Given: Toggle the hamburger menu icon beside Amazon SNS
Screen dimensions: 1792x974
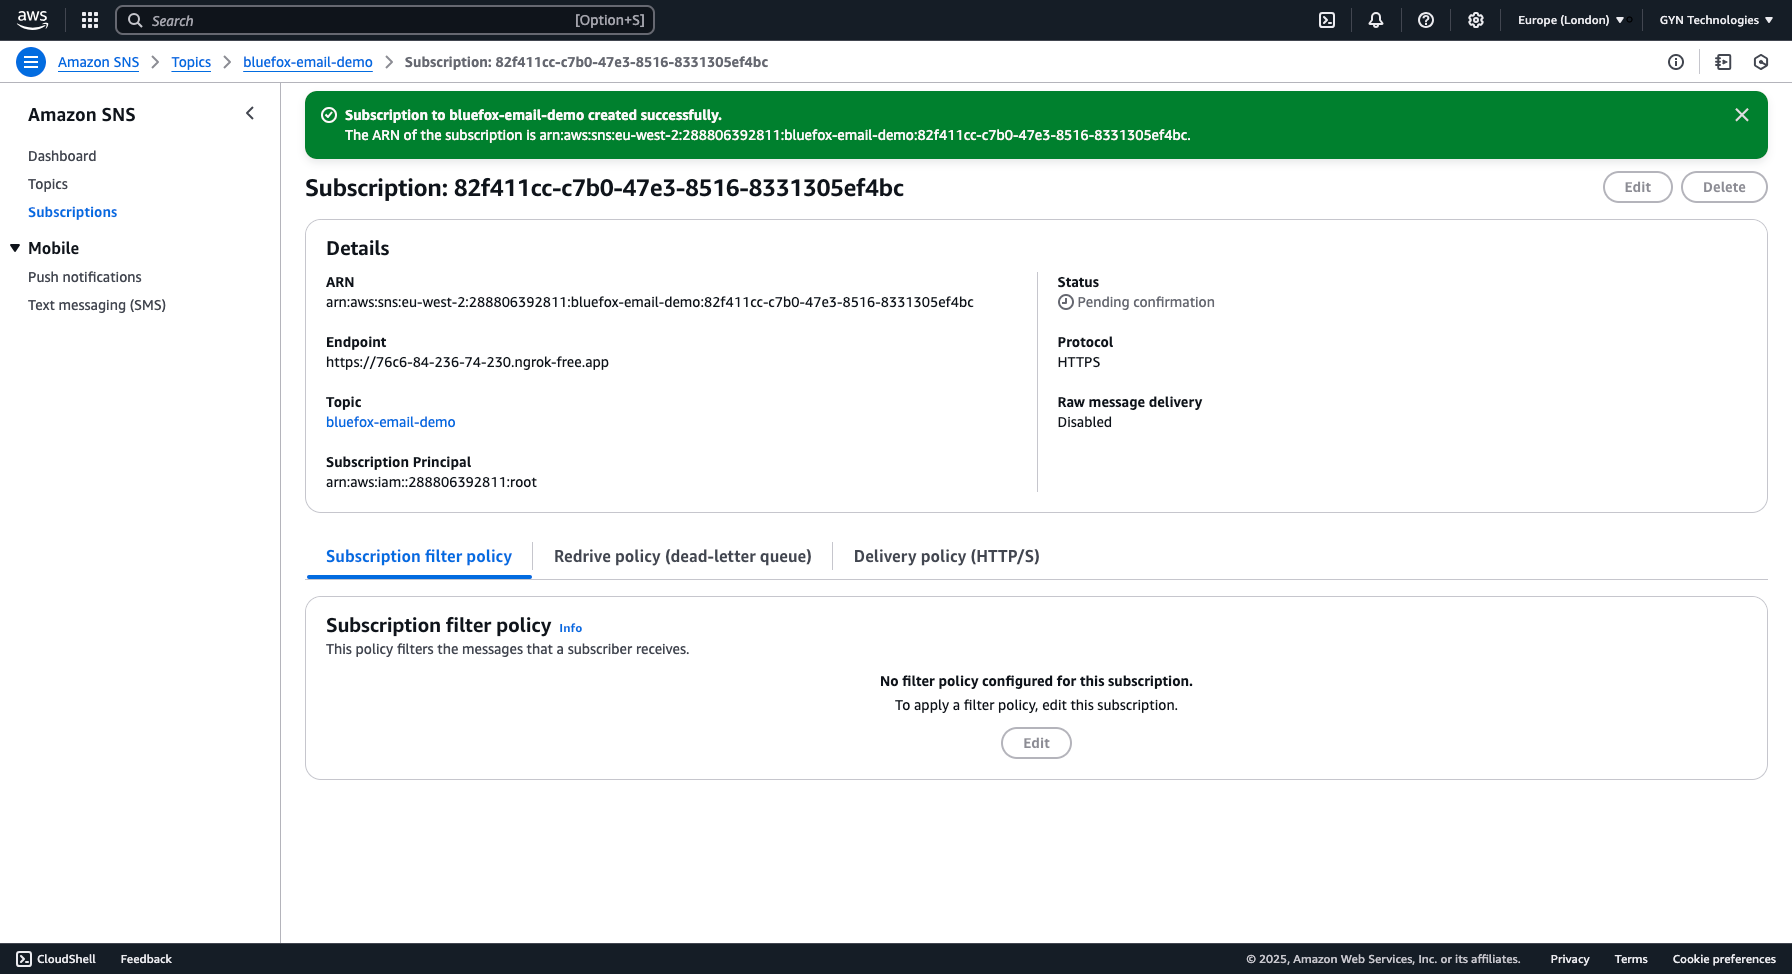Looking at the screenshot, I should (31, 62).
